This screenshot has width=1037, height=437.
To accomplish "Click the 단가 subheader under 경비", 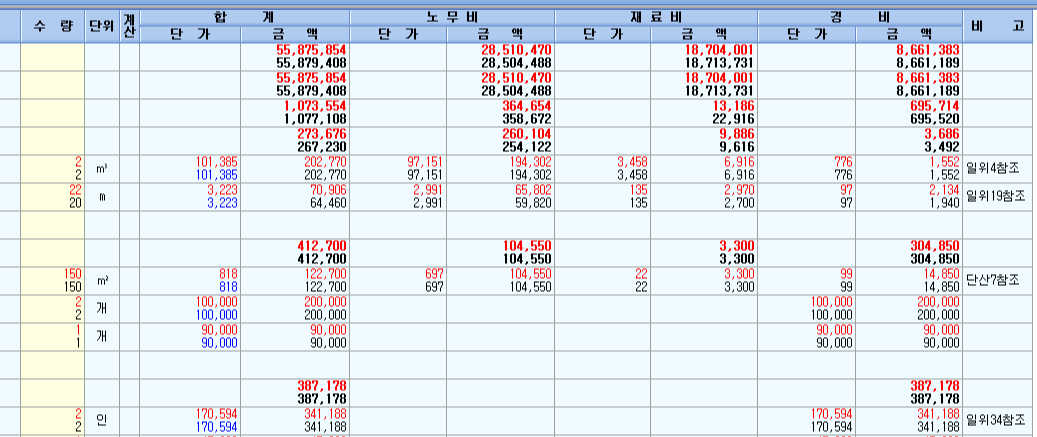I will [807, 35].
